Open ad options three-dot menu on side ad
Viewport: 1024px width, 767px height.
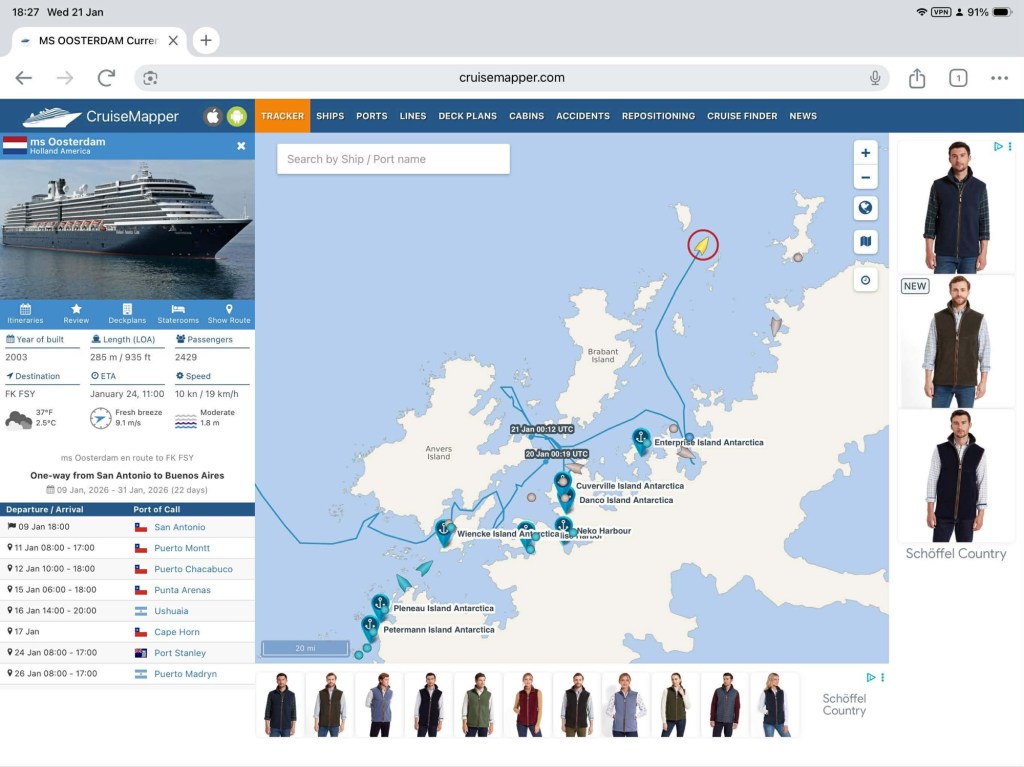click(x=1010, y=147)
